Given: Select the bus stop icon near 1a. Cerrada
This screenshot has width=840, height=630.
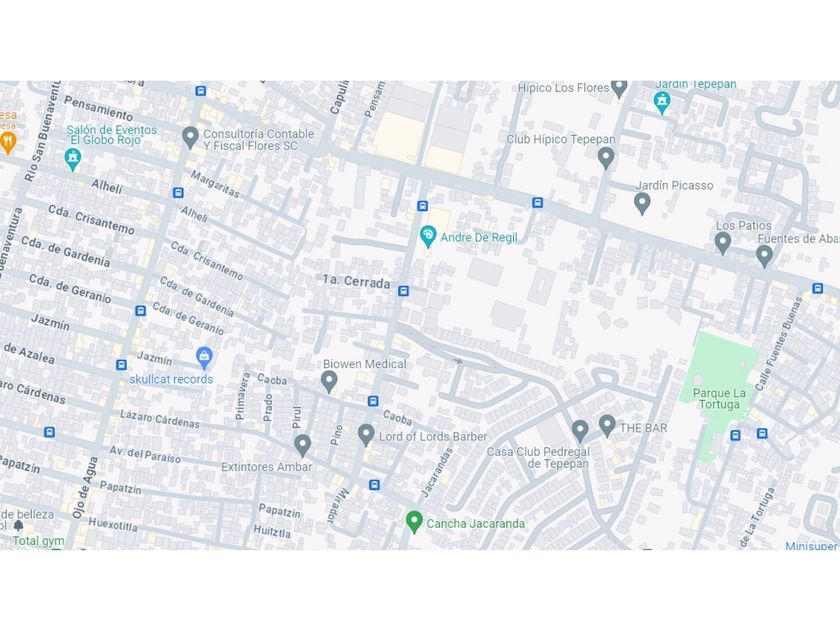Looking at the screenshot, I should click(x=403, y=291).
